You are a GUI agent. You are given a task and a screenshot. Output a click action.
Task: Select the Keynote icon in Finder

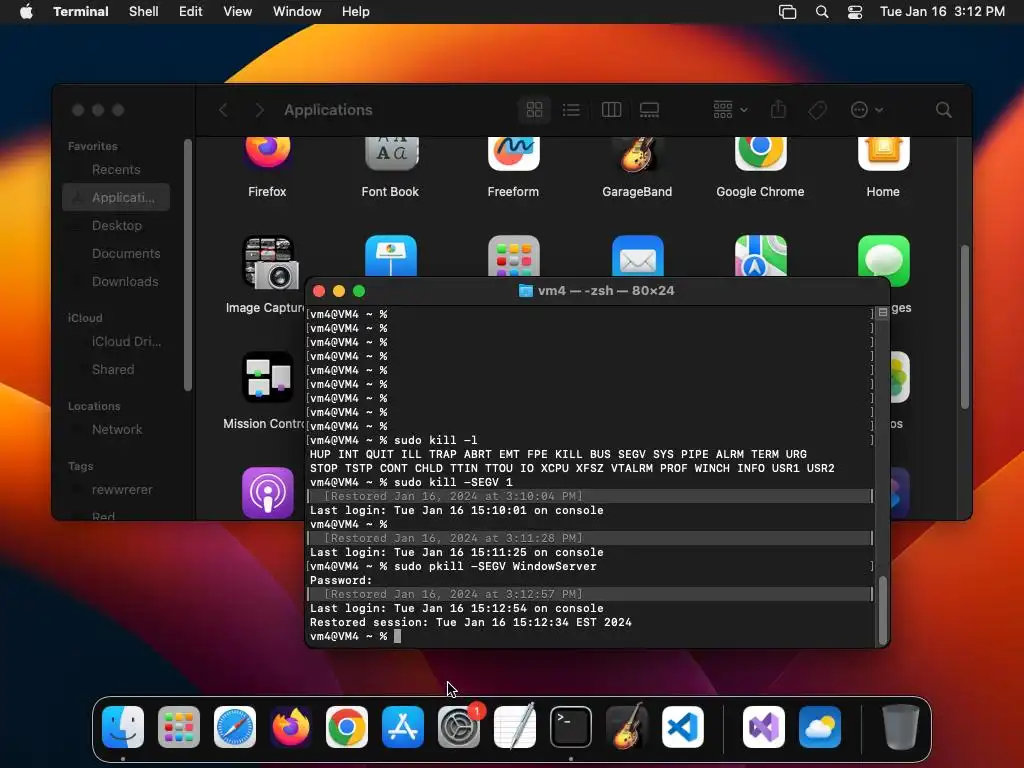pos(391,256)
